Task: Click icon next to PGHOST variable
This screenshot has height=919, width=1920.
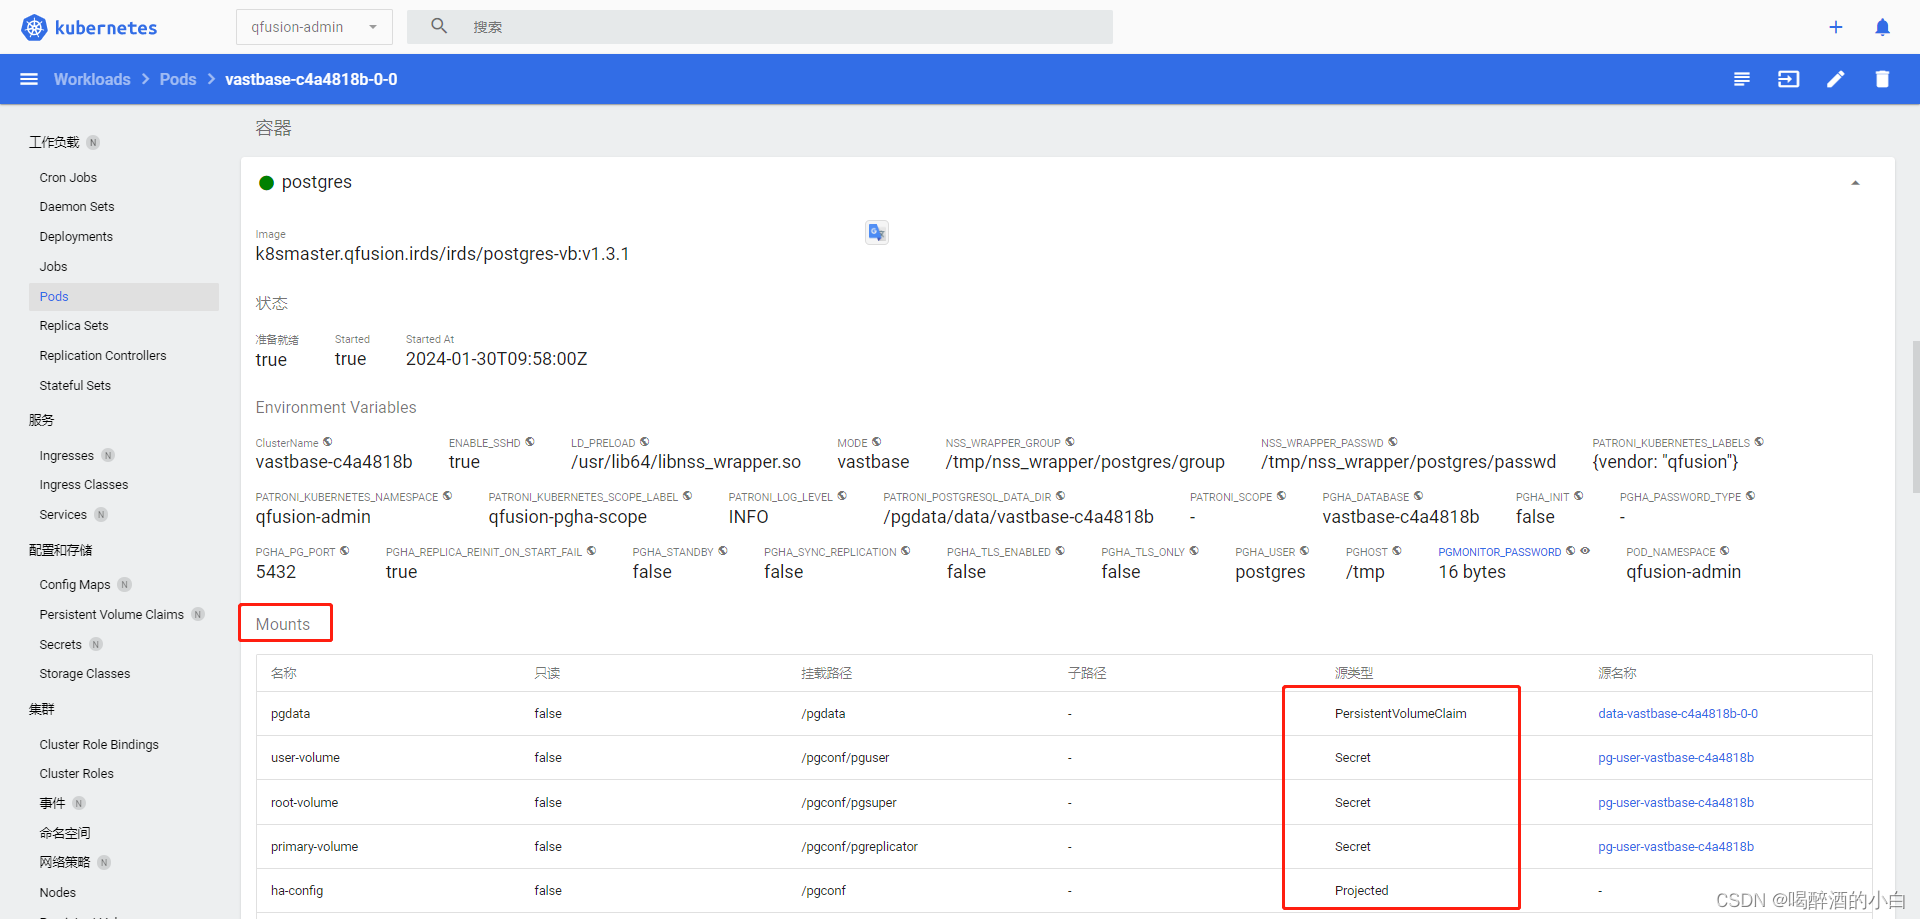Action: coord(1397,551)
